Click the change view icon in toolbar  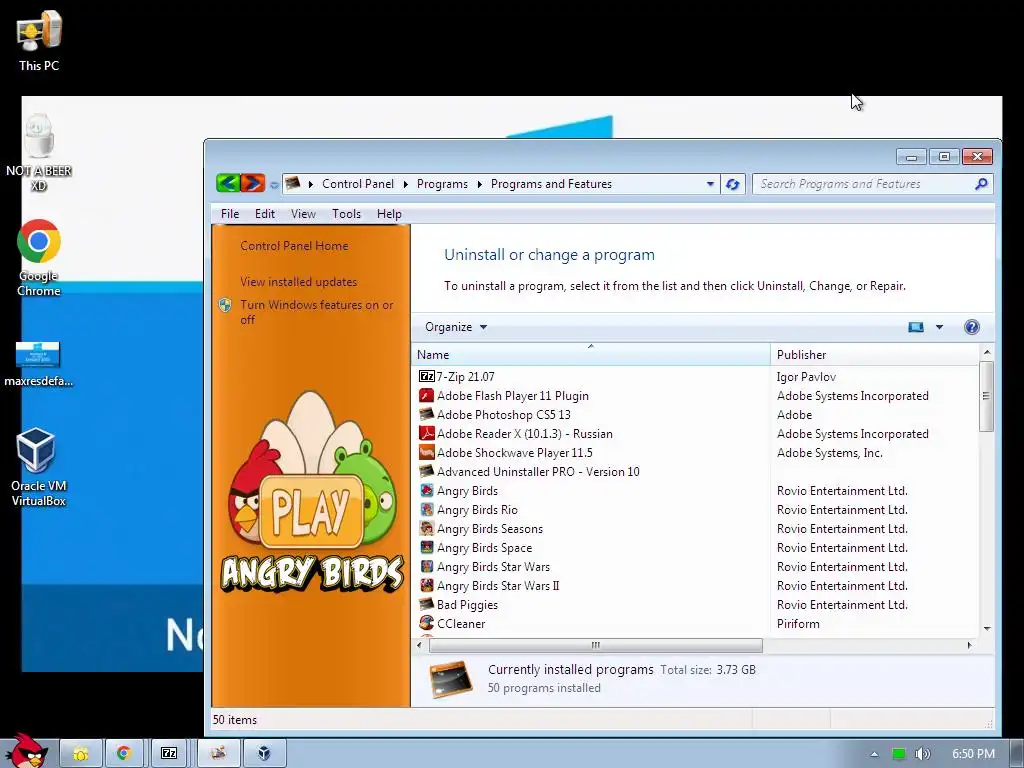(x=916, y=327)
